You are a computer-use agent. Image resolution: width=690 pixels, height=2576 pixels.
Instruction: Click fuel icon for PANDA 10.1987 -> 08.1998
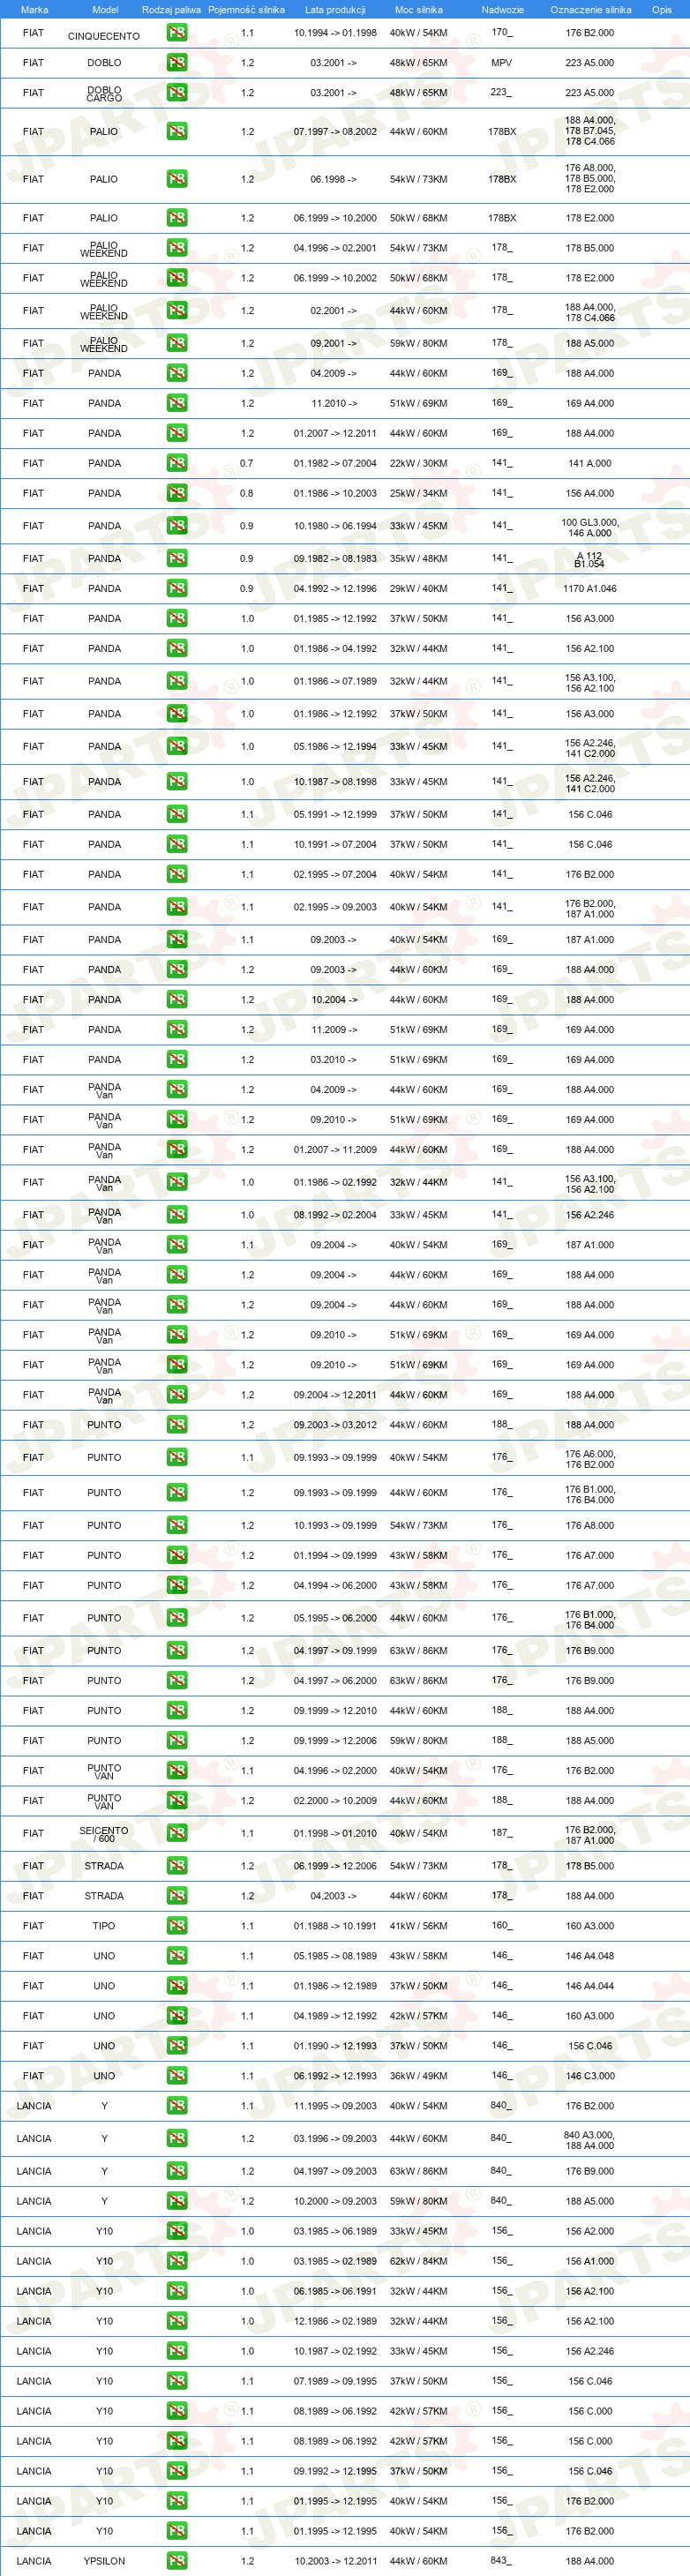click(x=177, y=781)
